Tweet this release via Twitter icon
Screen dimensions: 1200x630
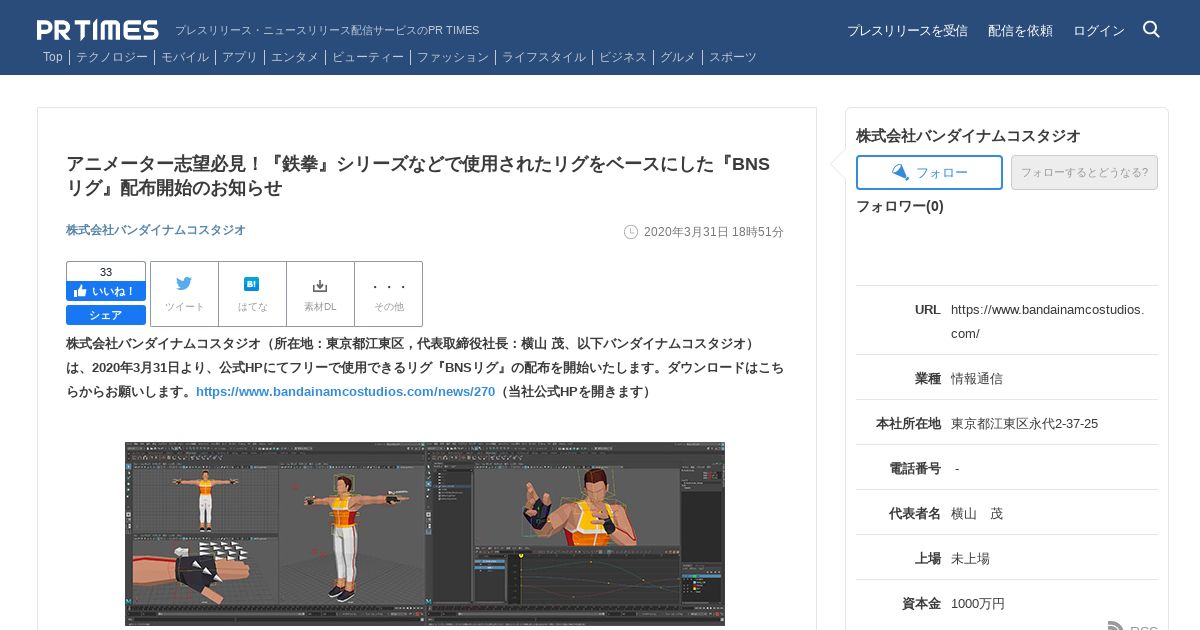point(184,294)
